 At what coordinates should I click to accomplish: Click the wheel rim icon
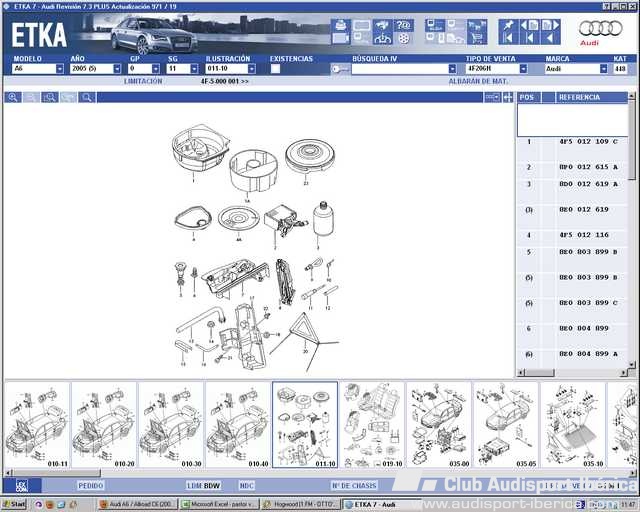403,38
